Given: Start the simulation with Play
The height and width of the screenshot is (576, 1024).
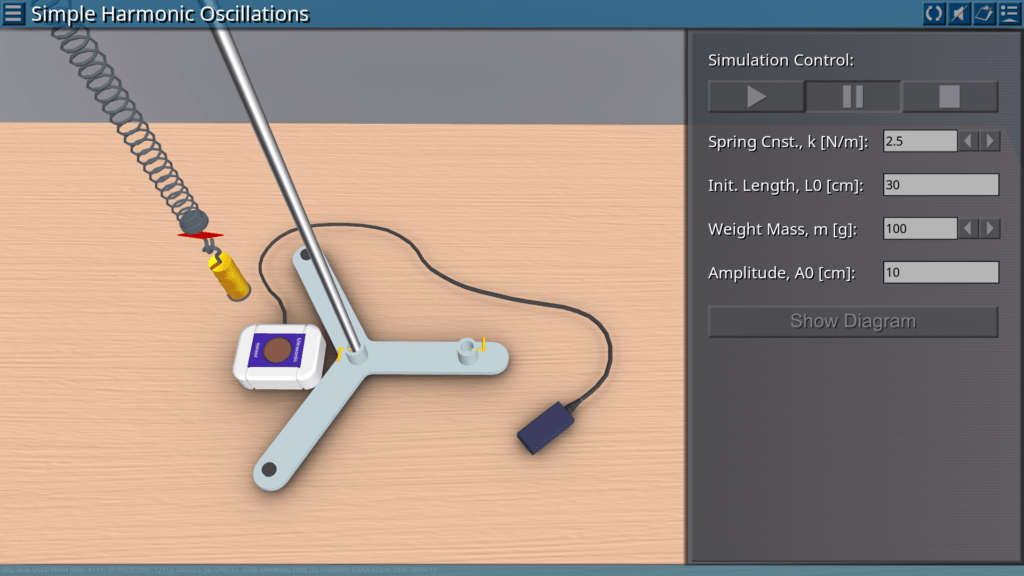Looking at the screenshot, I should [756, 97].
